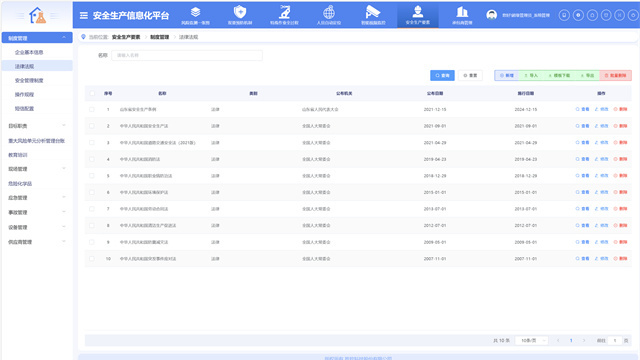Delete row 1 using red 删除
This screenshot has width=640, height=360.
click(x=620, y=109)
